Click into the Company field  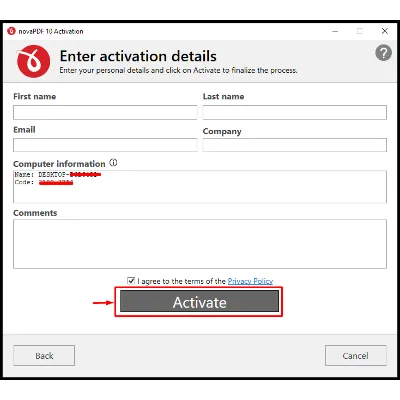coord(295,145)
